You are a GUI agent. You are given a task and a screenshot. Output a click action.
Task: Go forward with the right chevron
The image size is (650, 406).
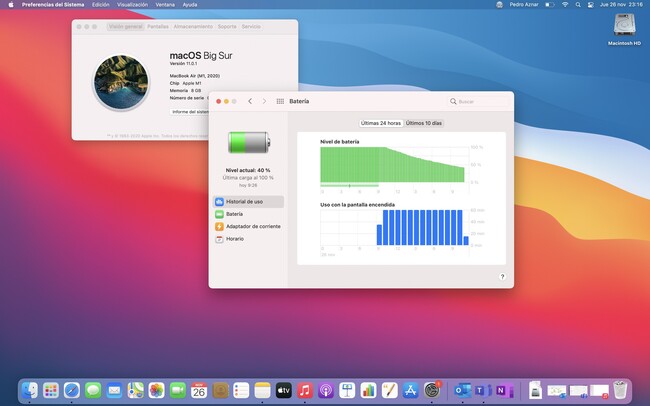tap(264, 101)
